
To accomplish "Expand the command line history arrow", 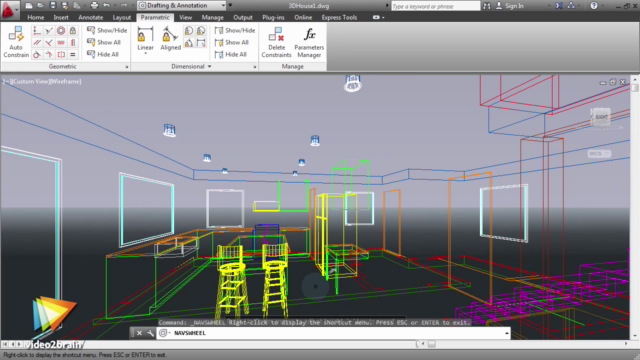I will [507, 333].
